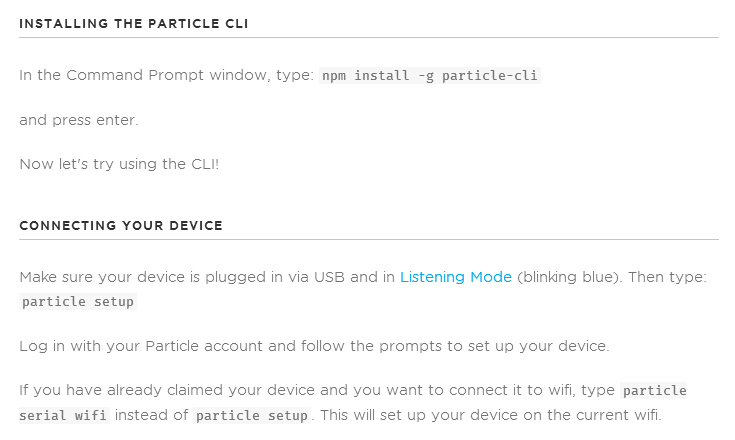Screen dimensions: 735x440
Task: Select the Connecting Your Device heading
Action: [x=121, y=225]
